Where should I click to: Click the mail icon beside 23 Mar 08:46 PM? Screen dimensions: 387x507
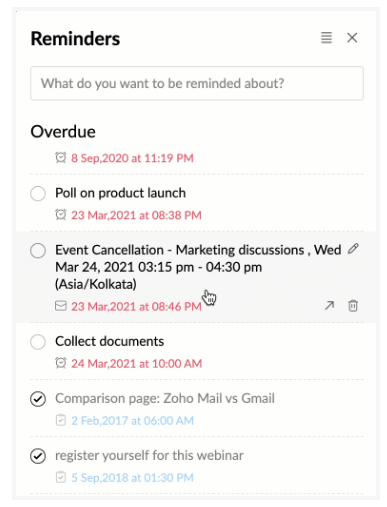pyautogui.click(x=61, y=306)
